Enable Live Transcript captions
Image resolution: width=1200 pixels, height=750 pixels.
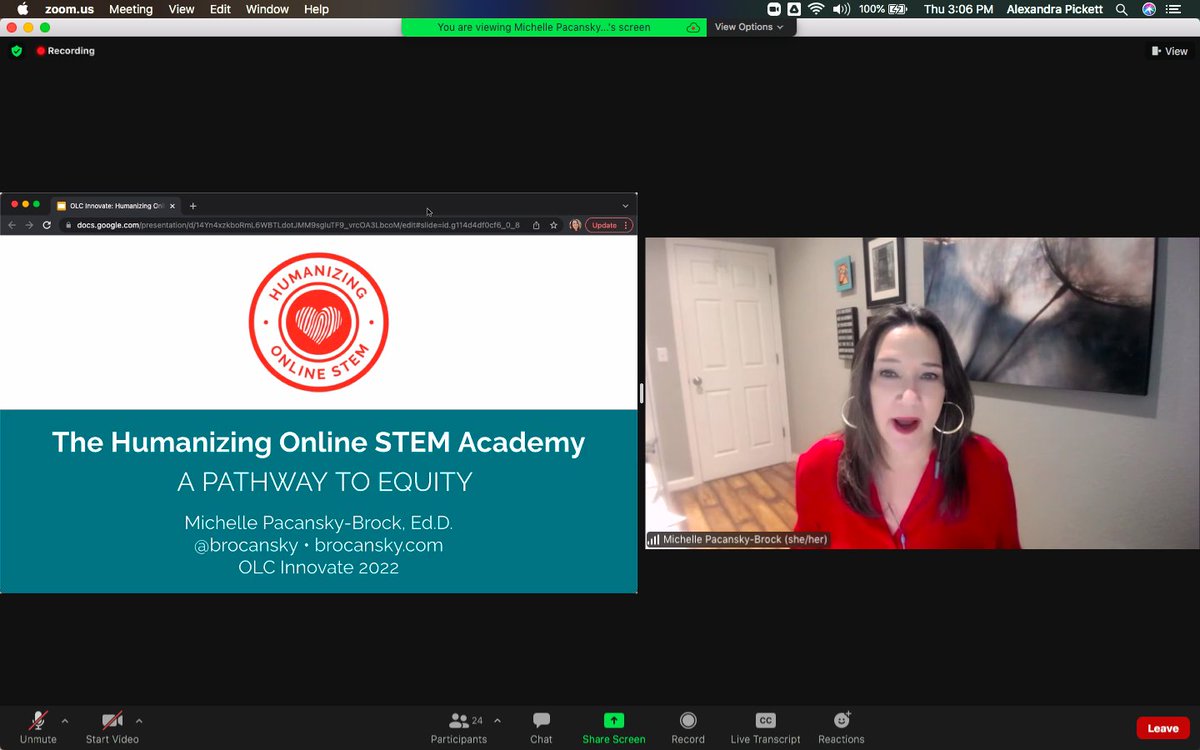(x=765, y=727)
